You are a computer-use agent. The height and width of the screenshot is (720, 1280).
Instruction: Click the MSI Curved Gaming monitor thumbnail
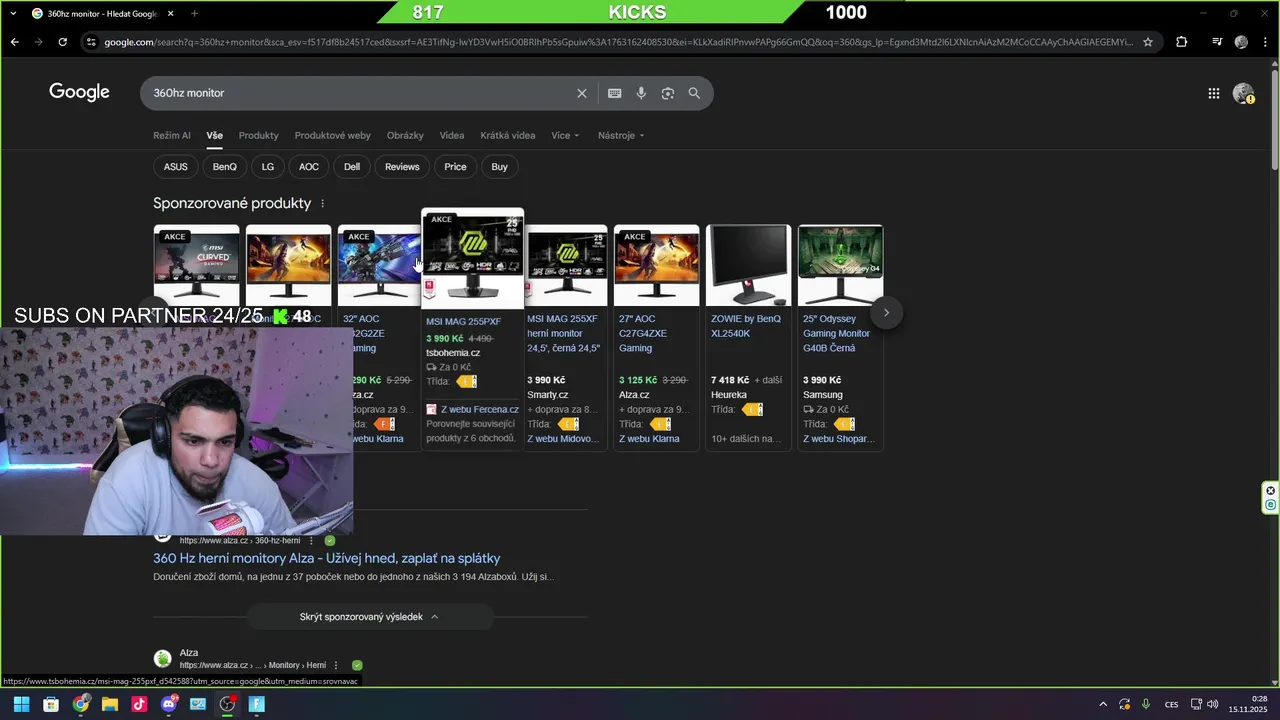(x=197, y=265)
